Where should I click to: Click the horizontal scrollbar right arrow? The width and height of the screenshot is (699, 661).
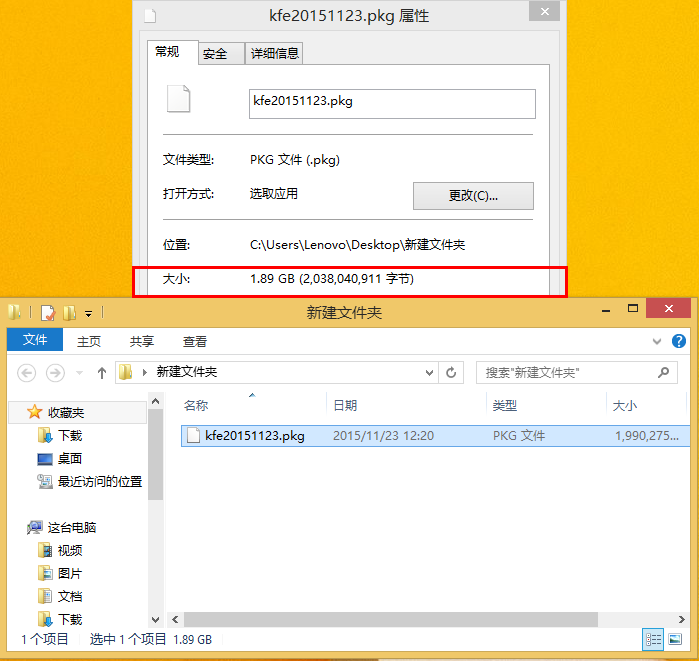pyautogui.click(x=682, y=620)
